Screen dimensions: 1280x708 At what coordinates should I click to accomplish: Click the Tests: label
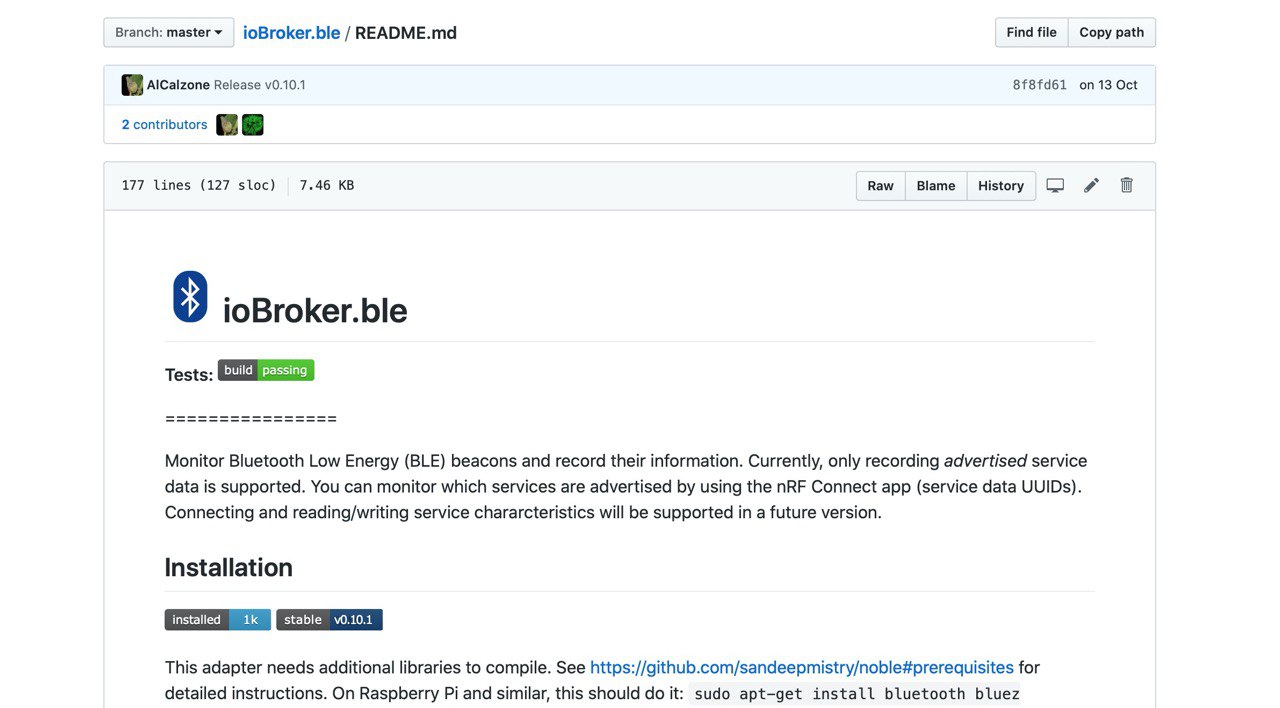click(189, 375)
